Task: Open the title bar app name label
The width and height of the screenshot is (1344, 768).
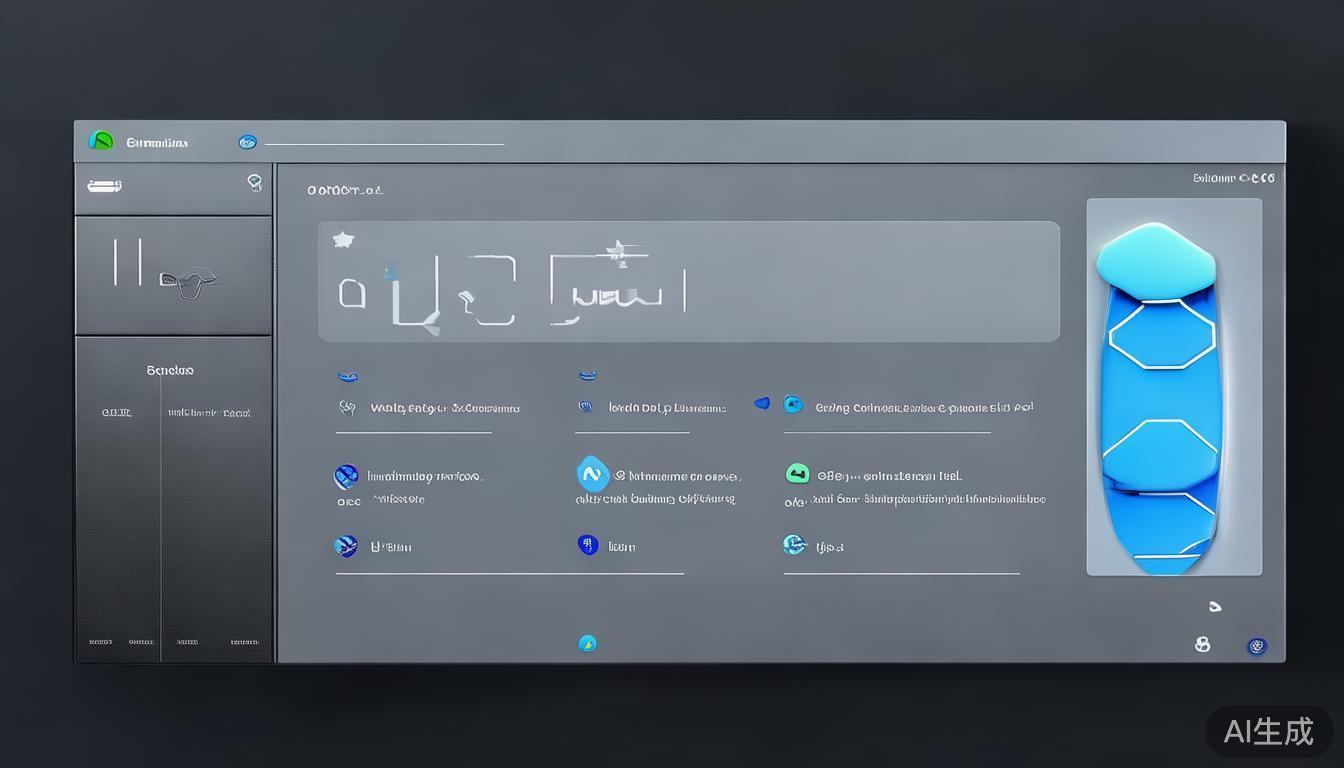Action: pos(157,143)
